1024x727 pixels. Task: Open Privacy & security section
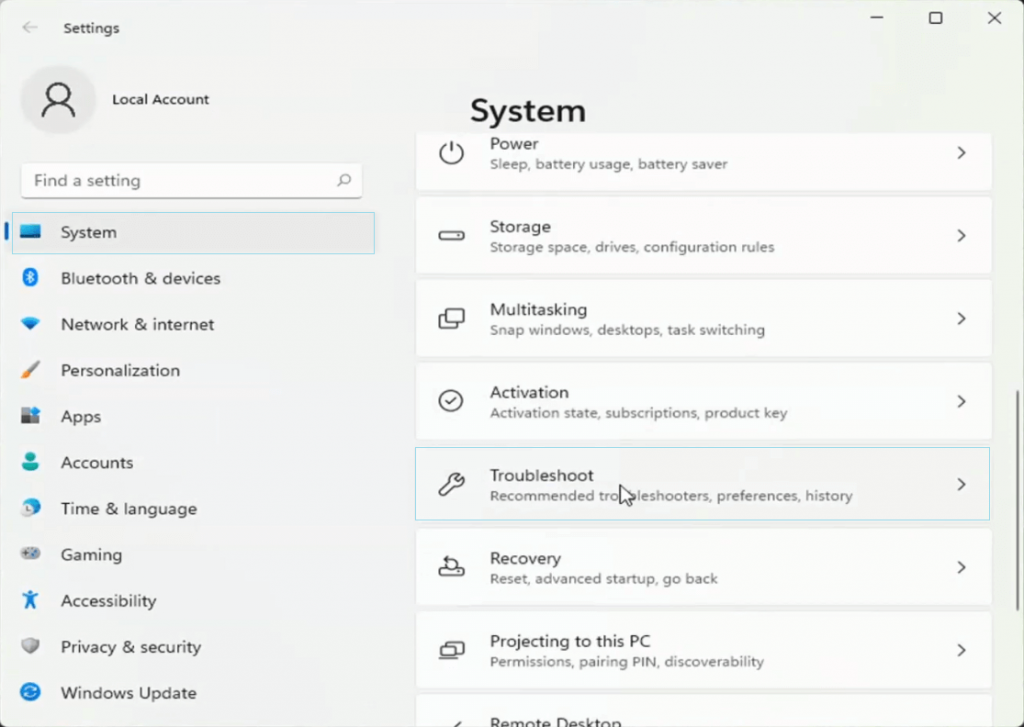pos(130,647)
